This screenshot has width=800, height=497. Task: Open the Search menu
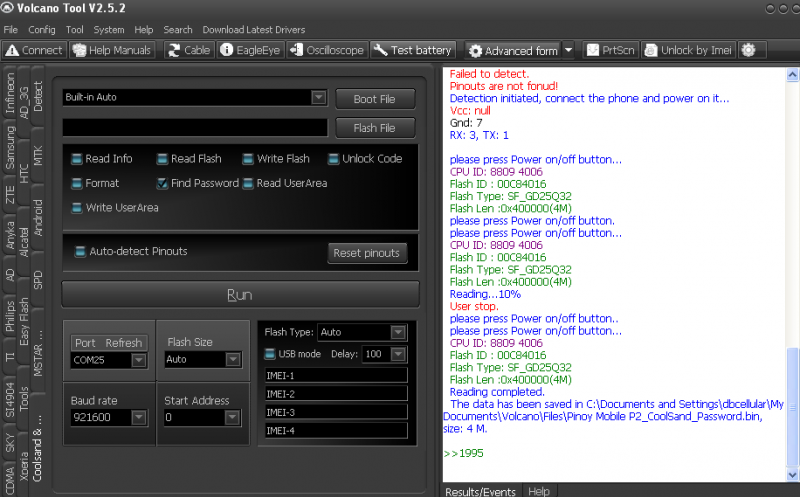click(178, 30)
